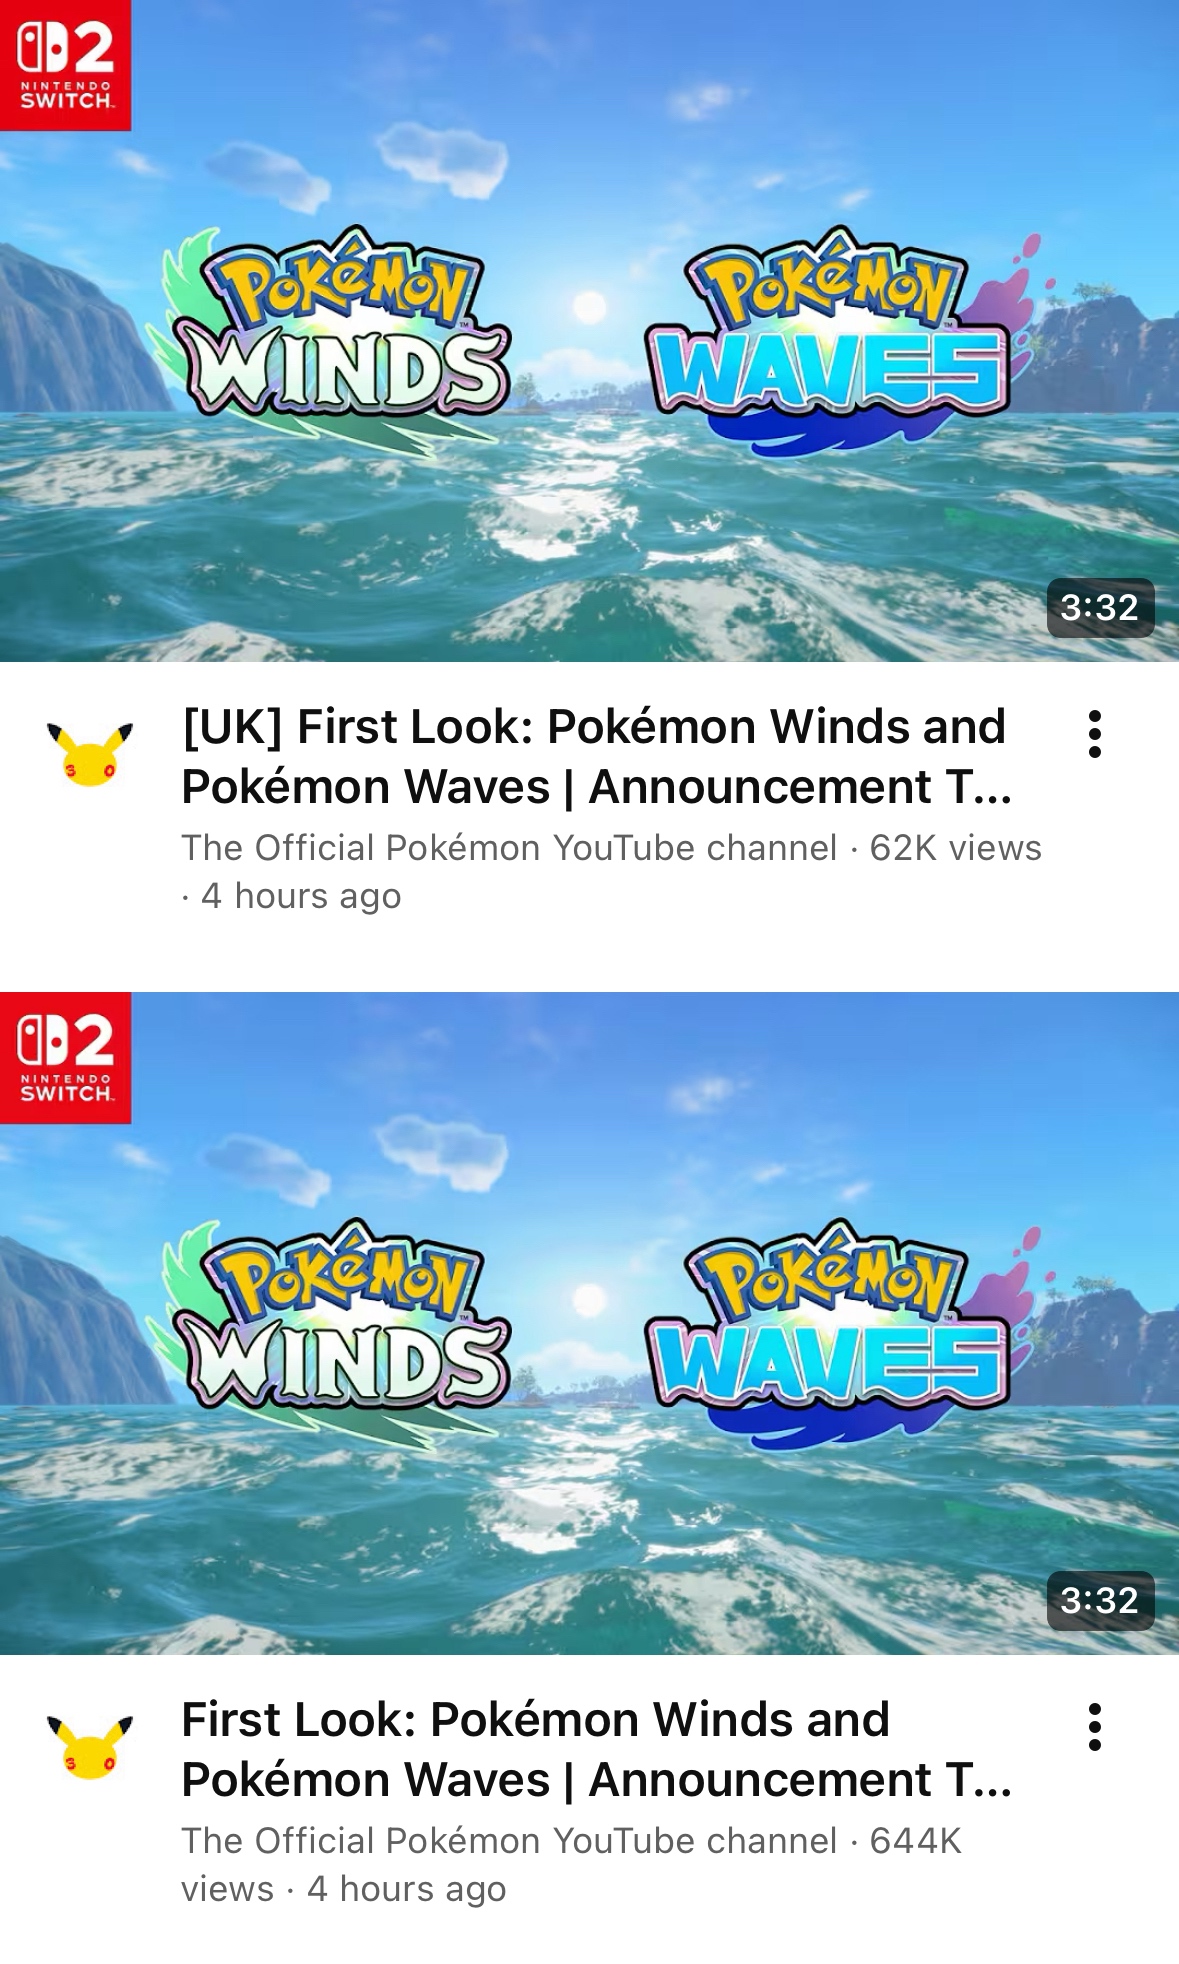Open options menu for 644K views video
Screen dimensions: 1179x1964
[x=1095, y=1727]
